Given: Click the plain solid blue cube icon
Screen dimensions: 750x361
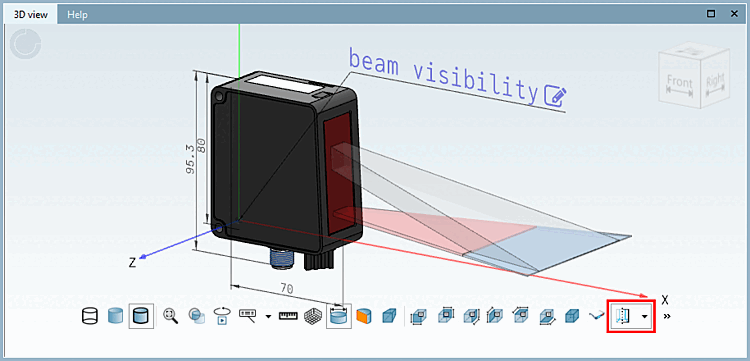Looking at the screenshot, I should pos(571,316).
